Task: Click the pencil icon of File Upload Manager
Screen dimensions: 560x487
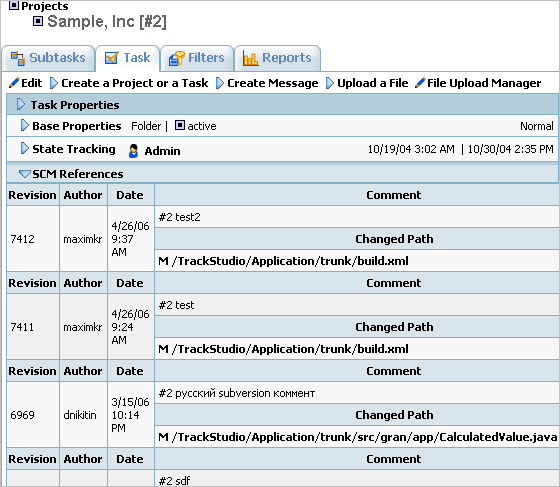Action: point(420,83)
